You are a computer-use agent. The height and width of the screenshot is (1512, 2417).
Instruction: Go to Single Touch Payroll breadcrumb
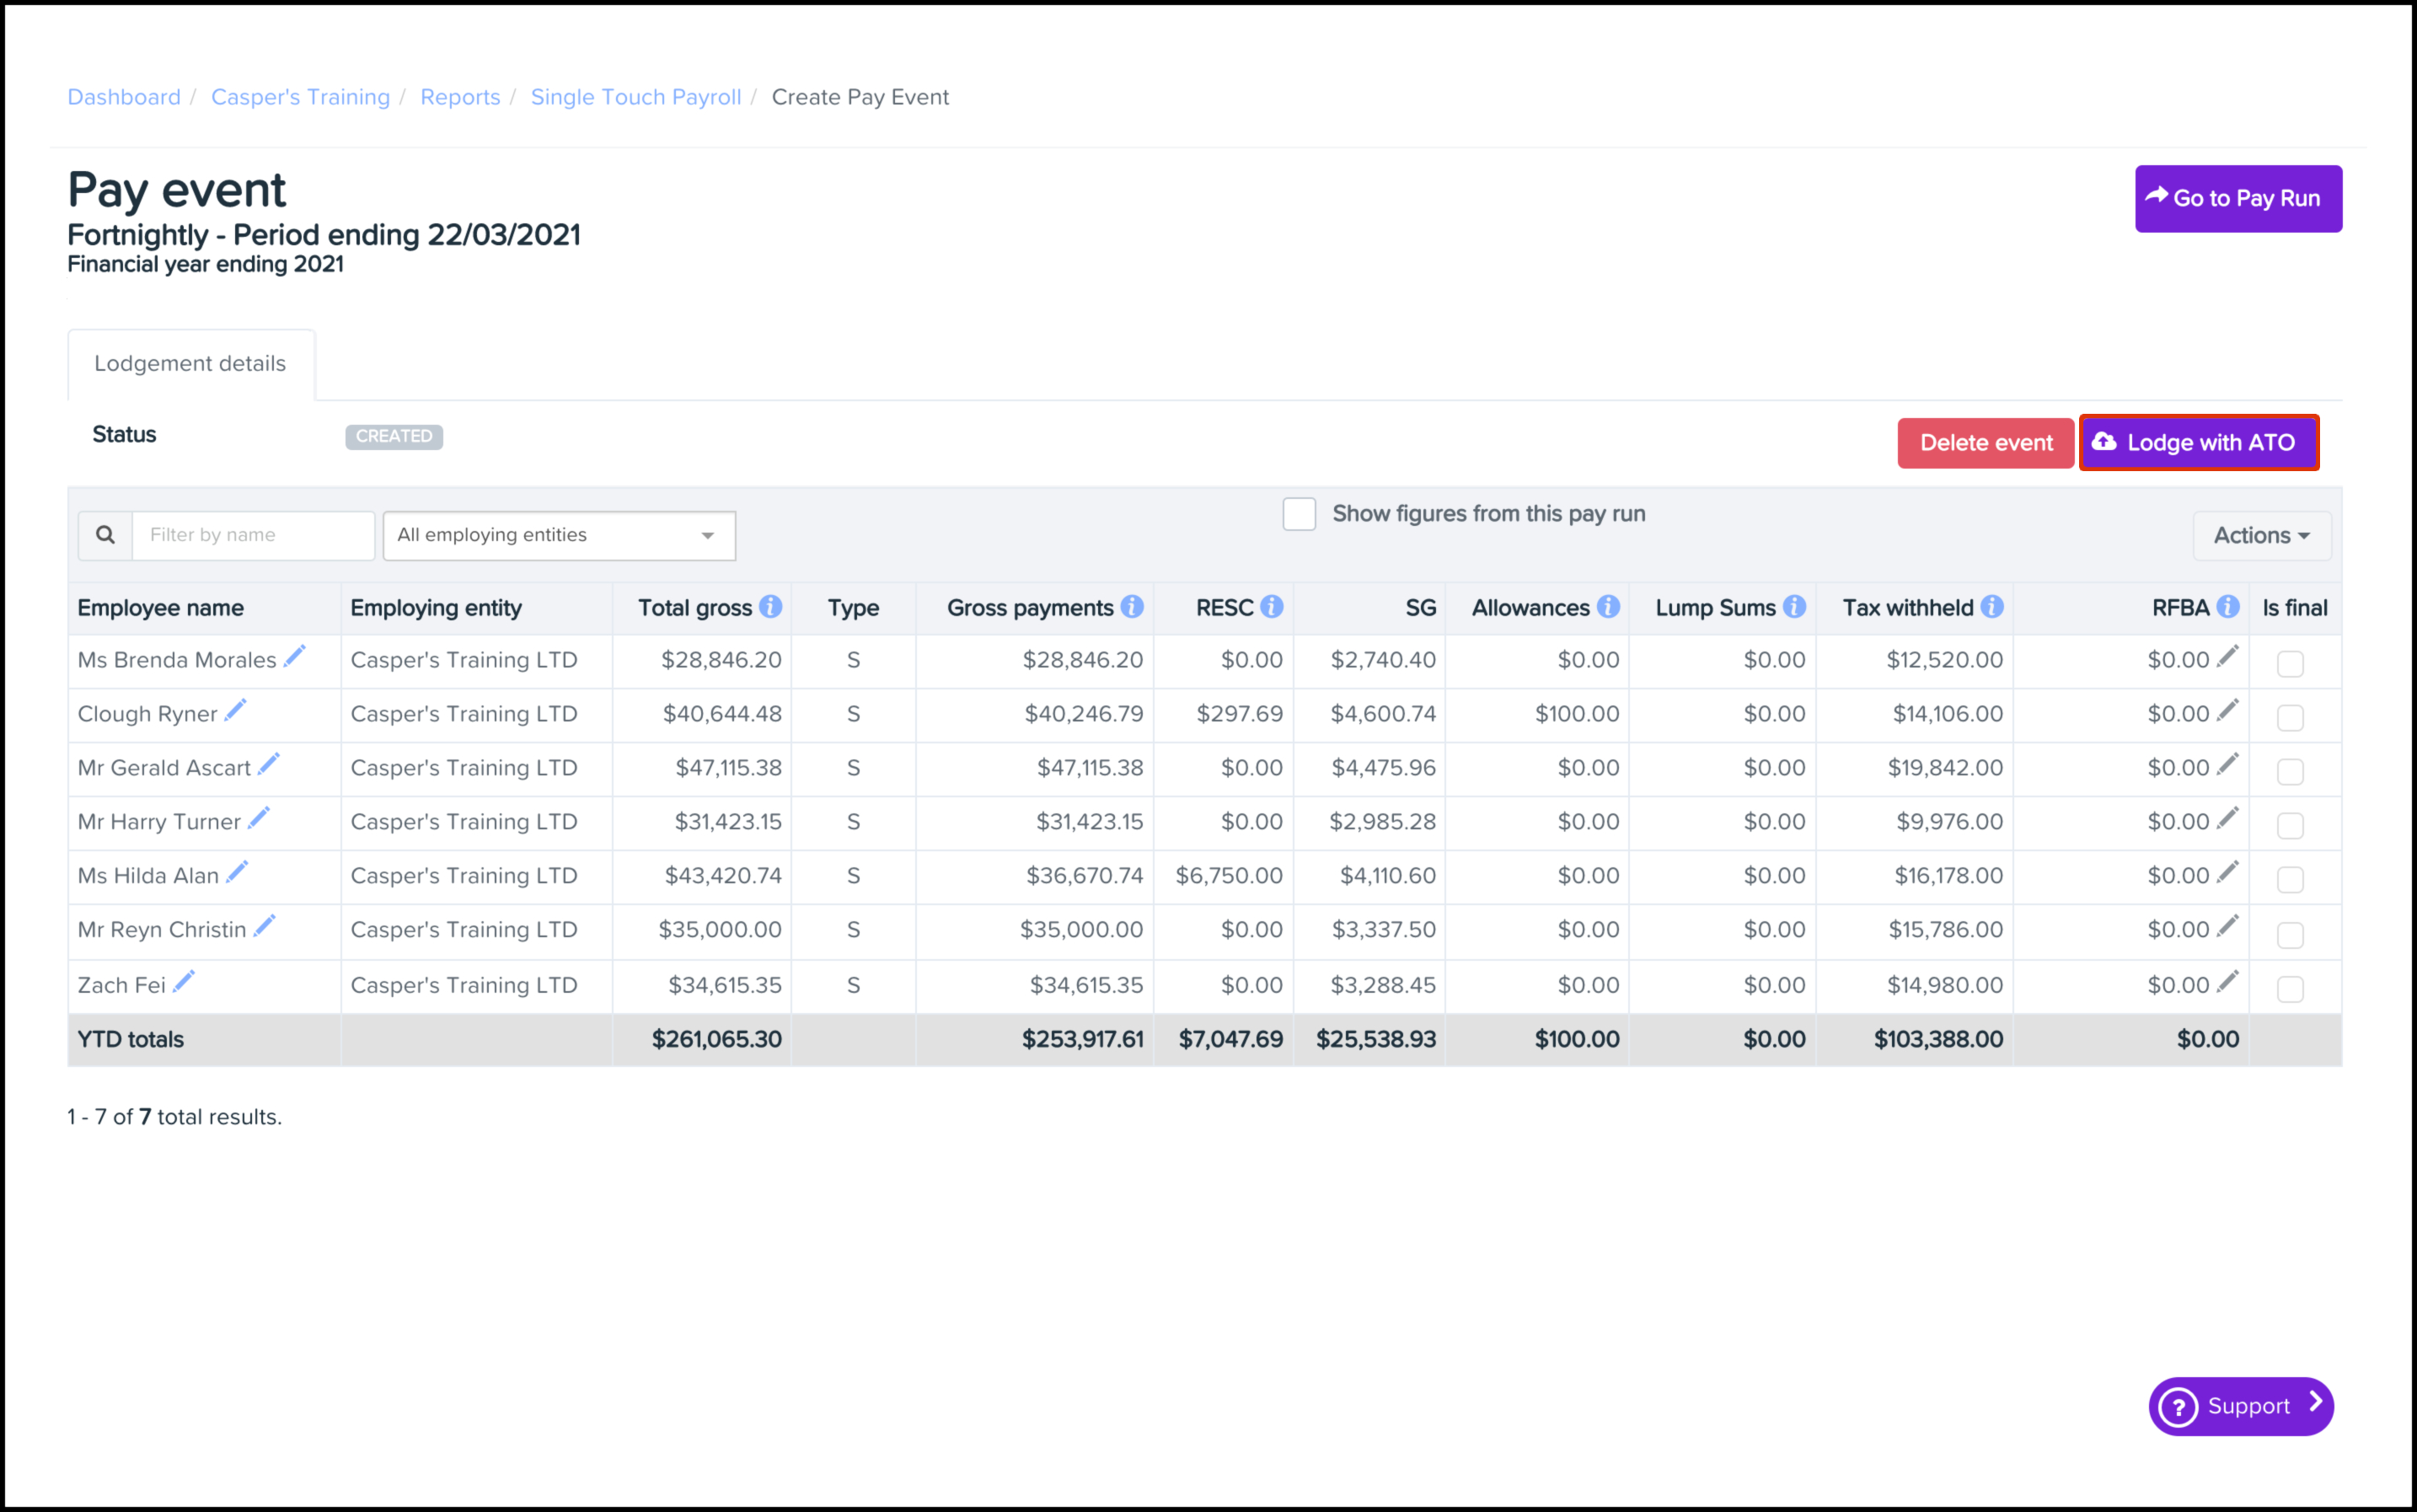[x=636, y=97]
